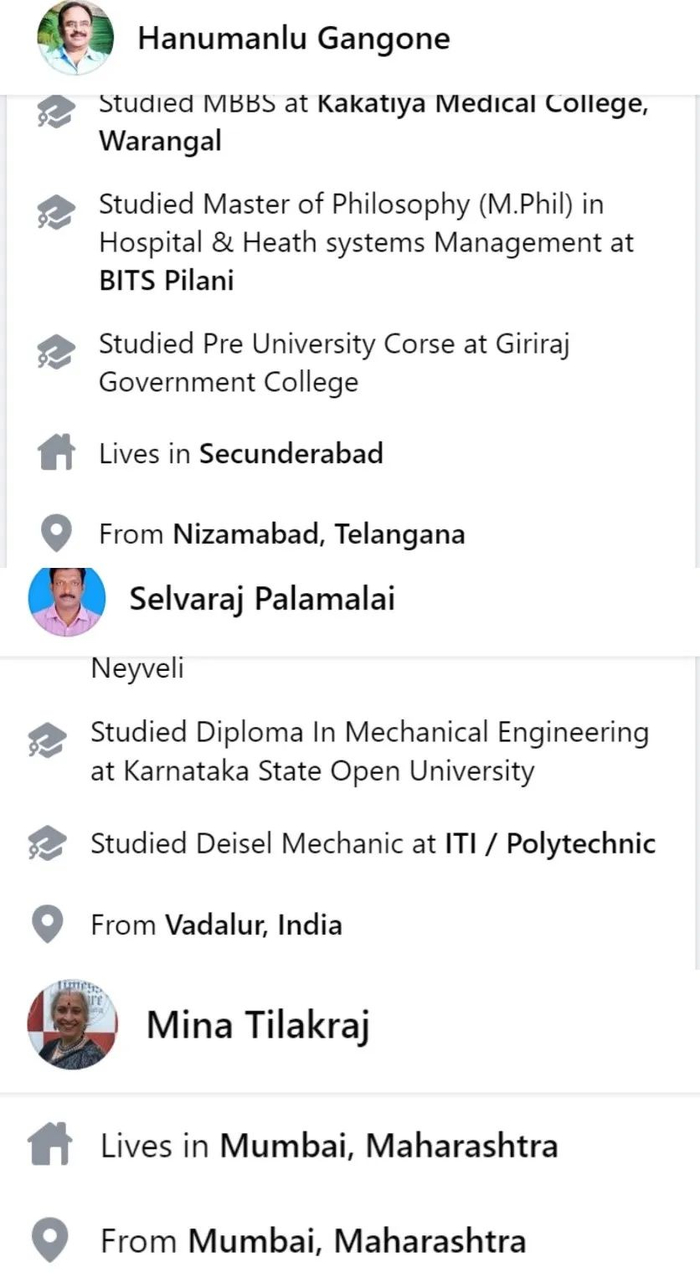This screenshot has height=1279, width=700.
Task: Click the location pin next to From Vadalur
Action: pyautogui.click(x=47, y=925)
